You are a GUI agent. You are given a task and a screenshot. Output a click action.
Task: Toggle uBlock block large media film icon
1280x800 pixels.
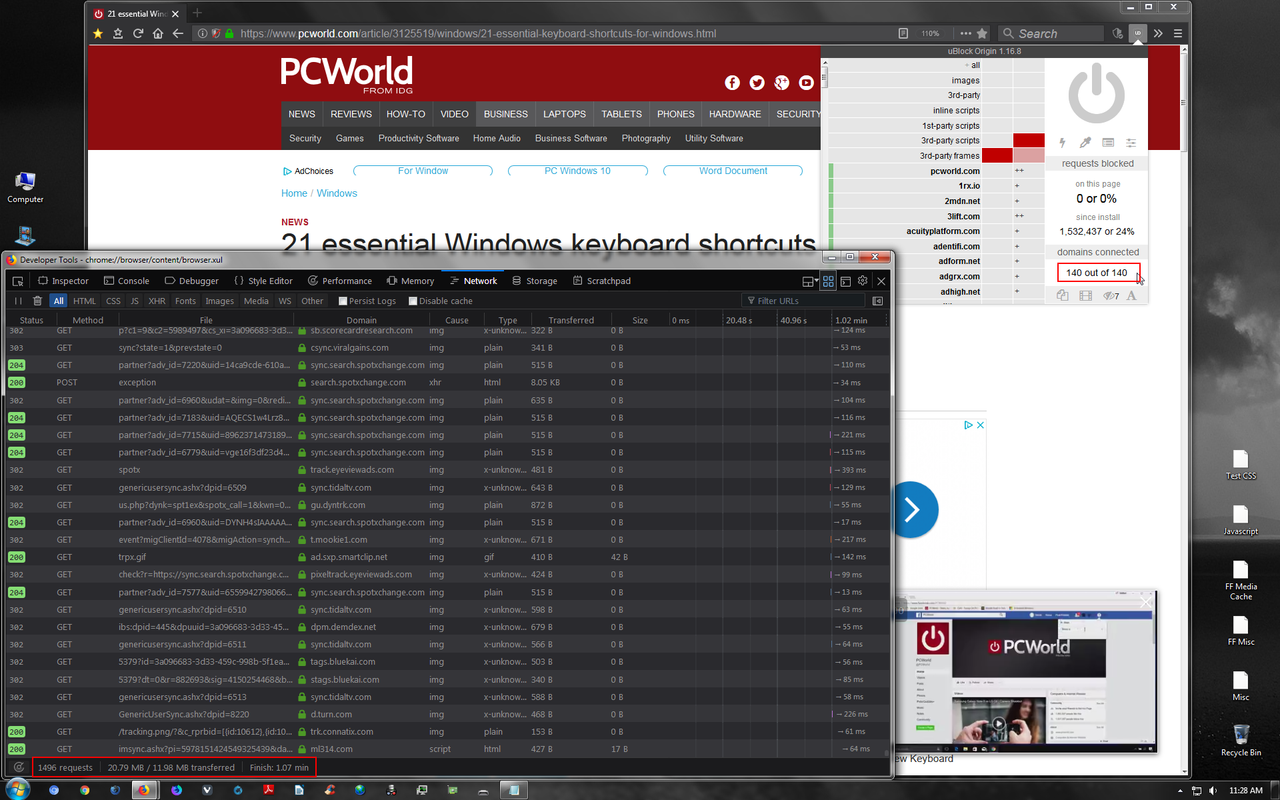click(1085, 295)
